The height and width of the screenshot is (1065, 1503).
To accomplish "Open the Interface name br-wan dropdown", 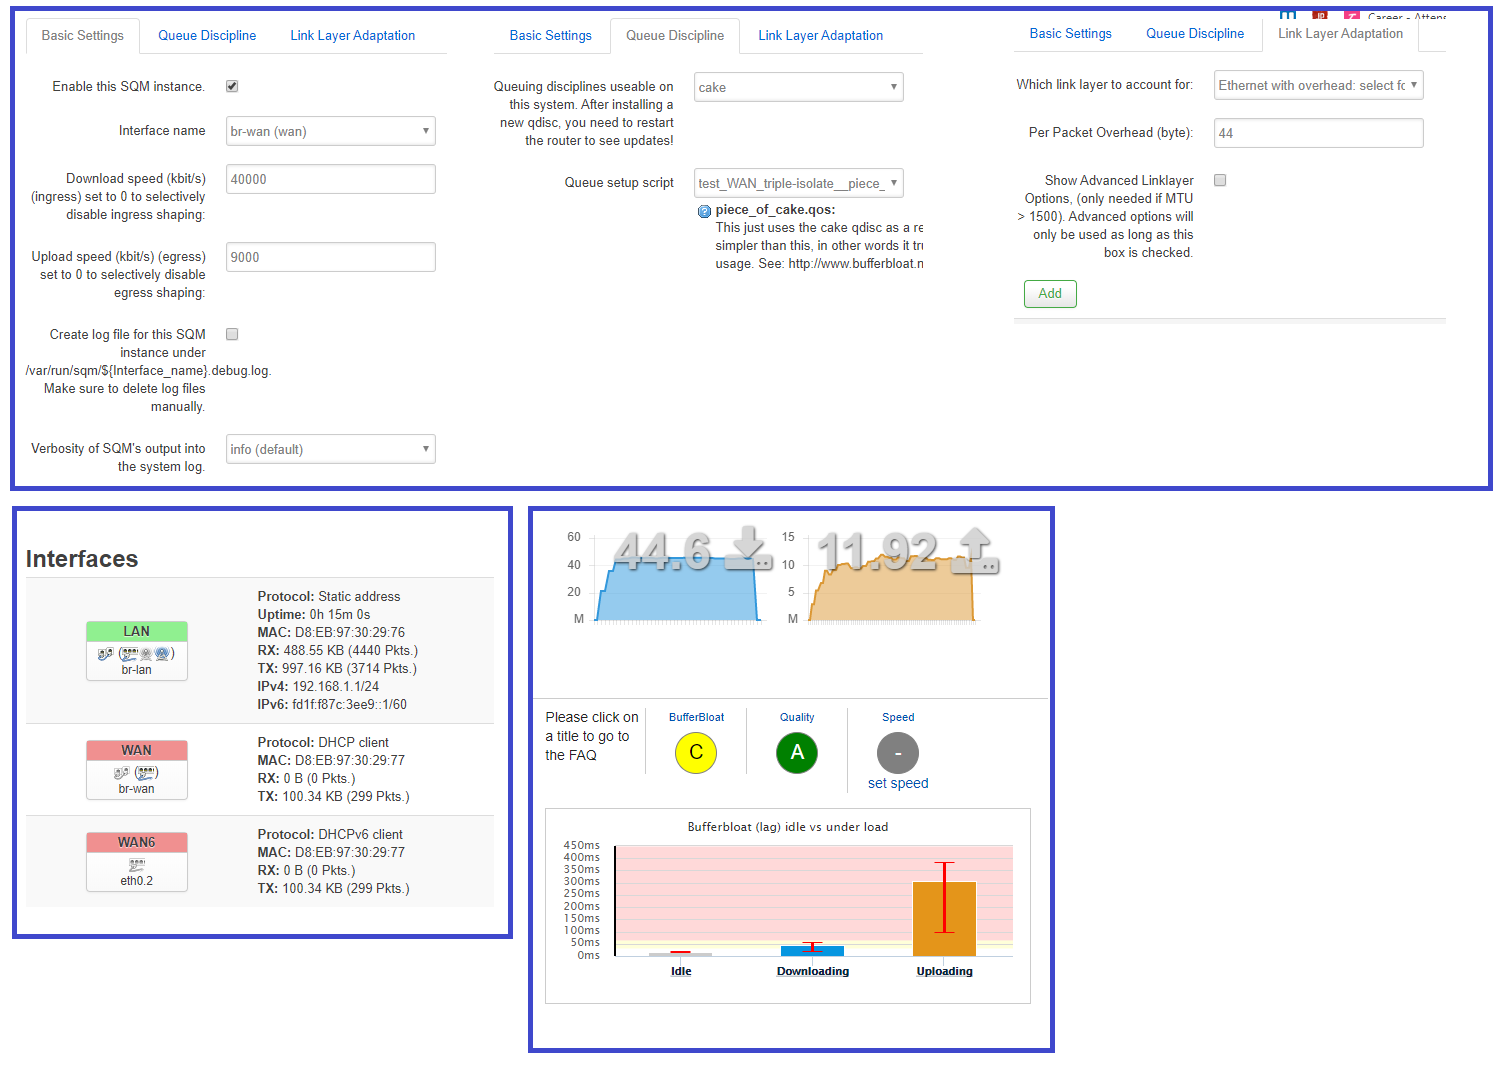I will click(330, 131).
